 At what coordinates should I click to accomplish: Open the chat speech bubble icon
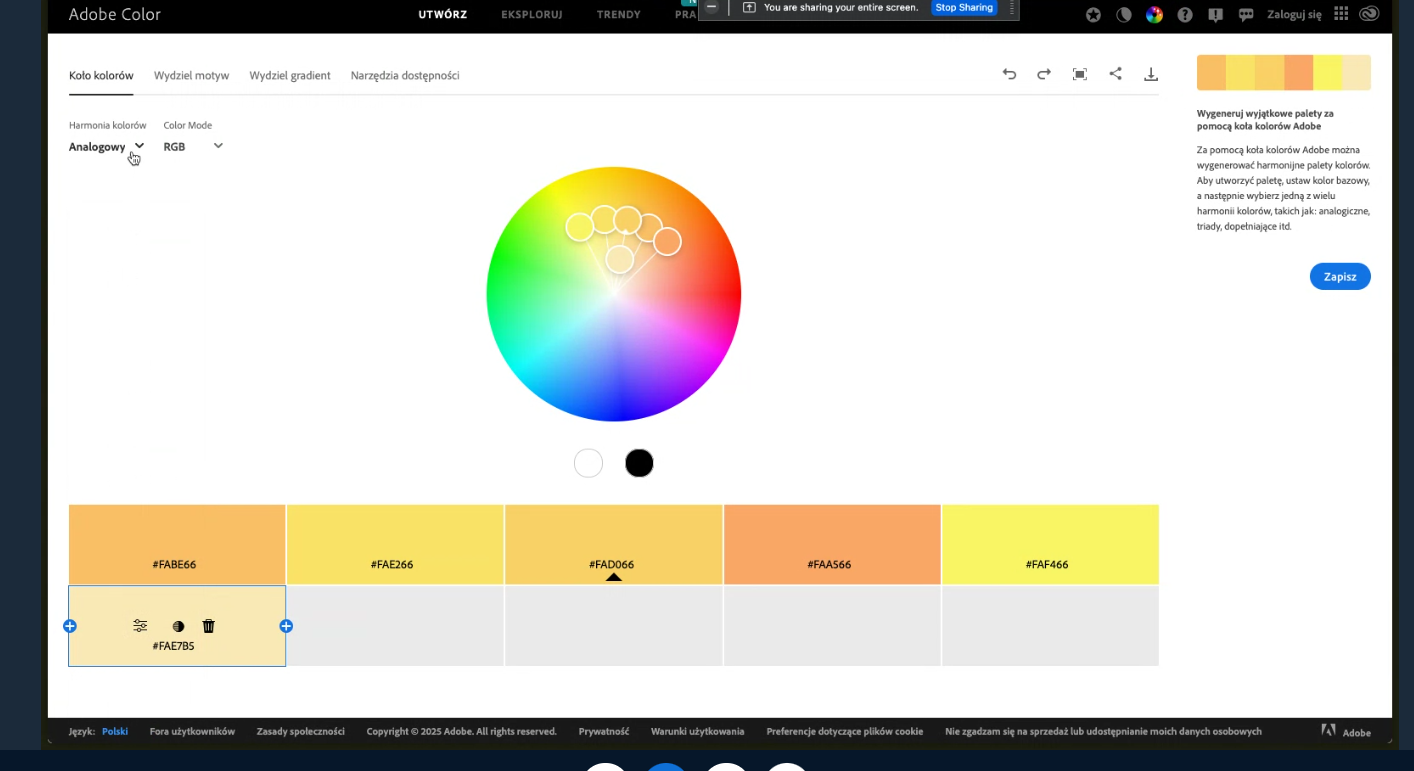[1246, 14]
